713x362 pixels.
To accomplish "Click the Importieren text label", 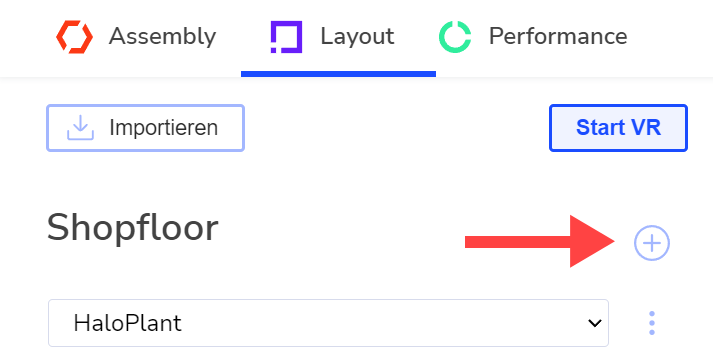I will click(x=164, y=128).
